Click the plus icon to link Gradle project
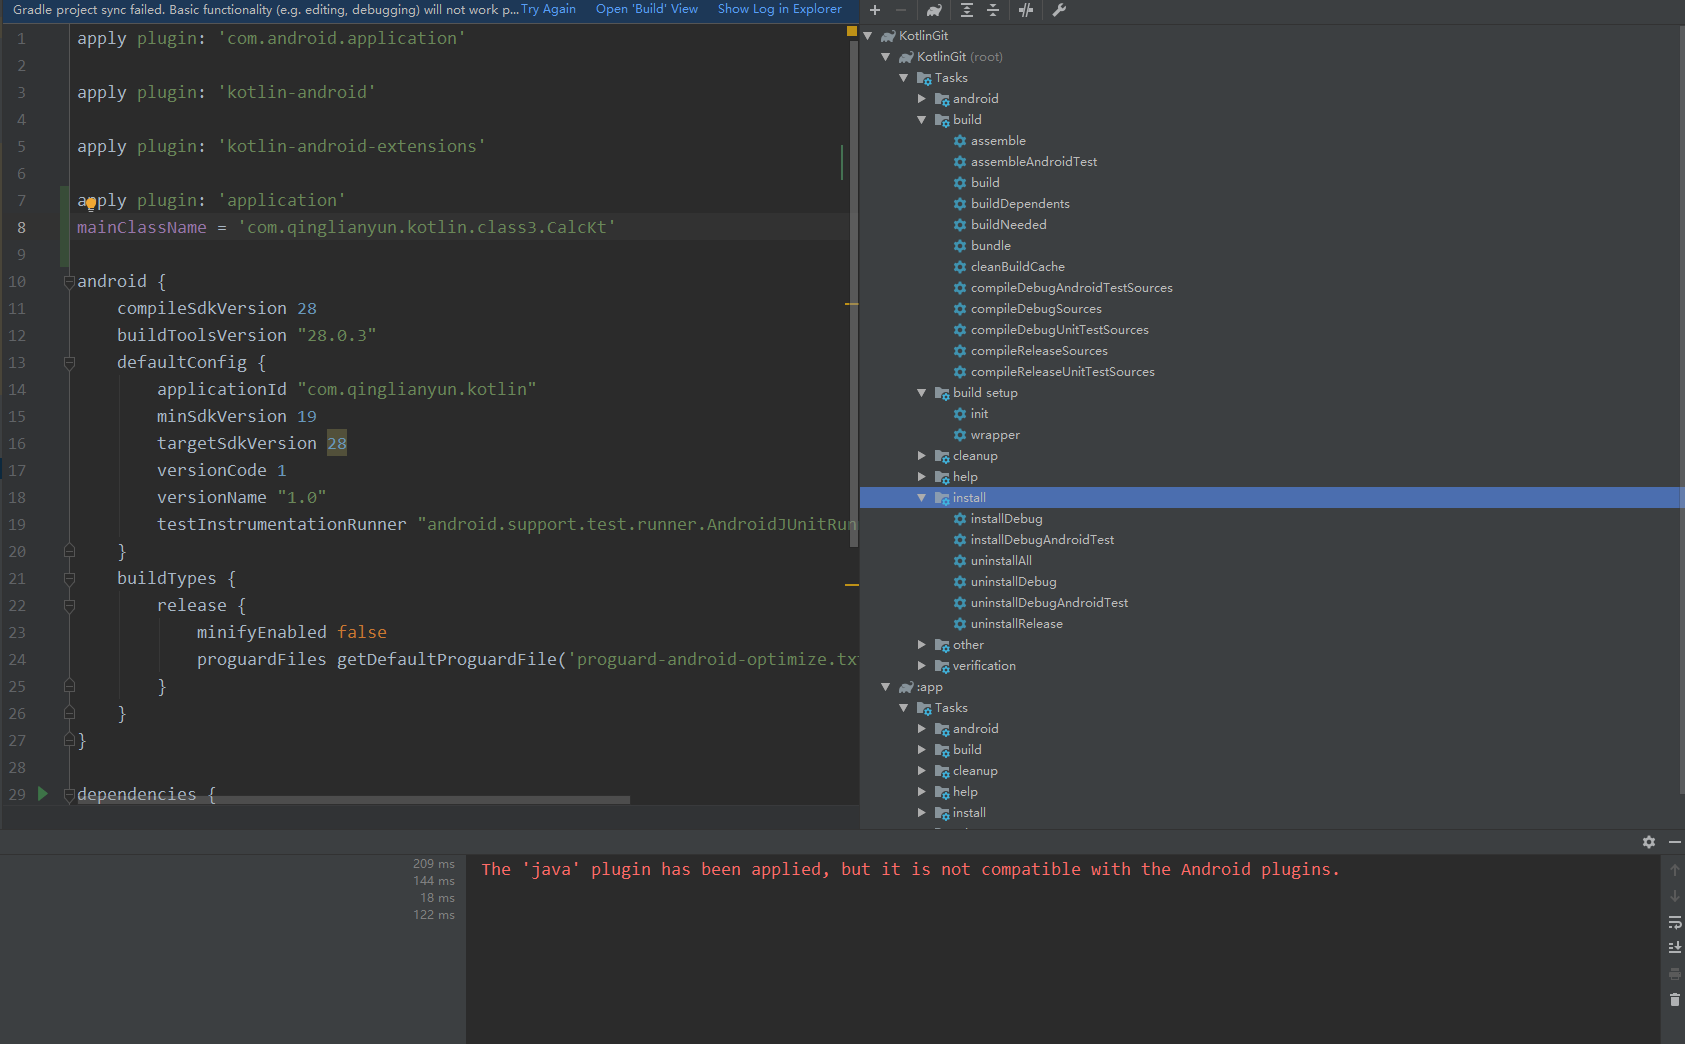This screenshot has width=1685, height=1044. pyautogui.click(x=875, y=10)
